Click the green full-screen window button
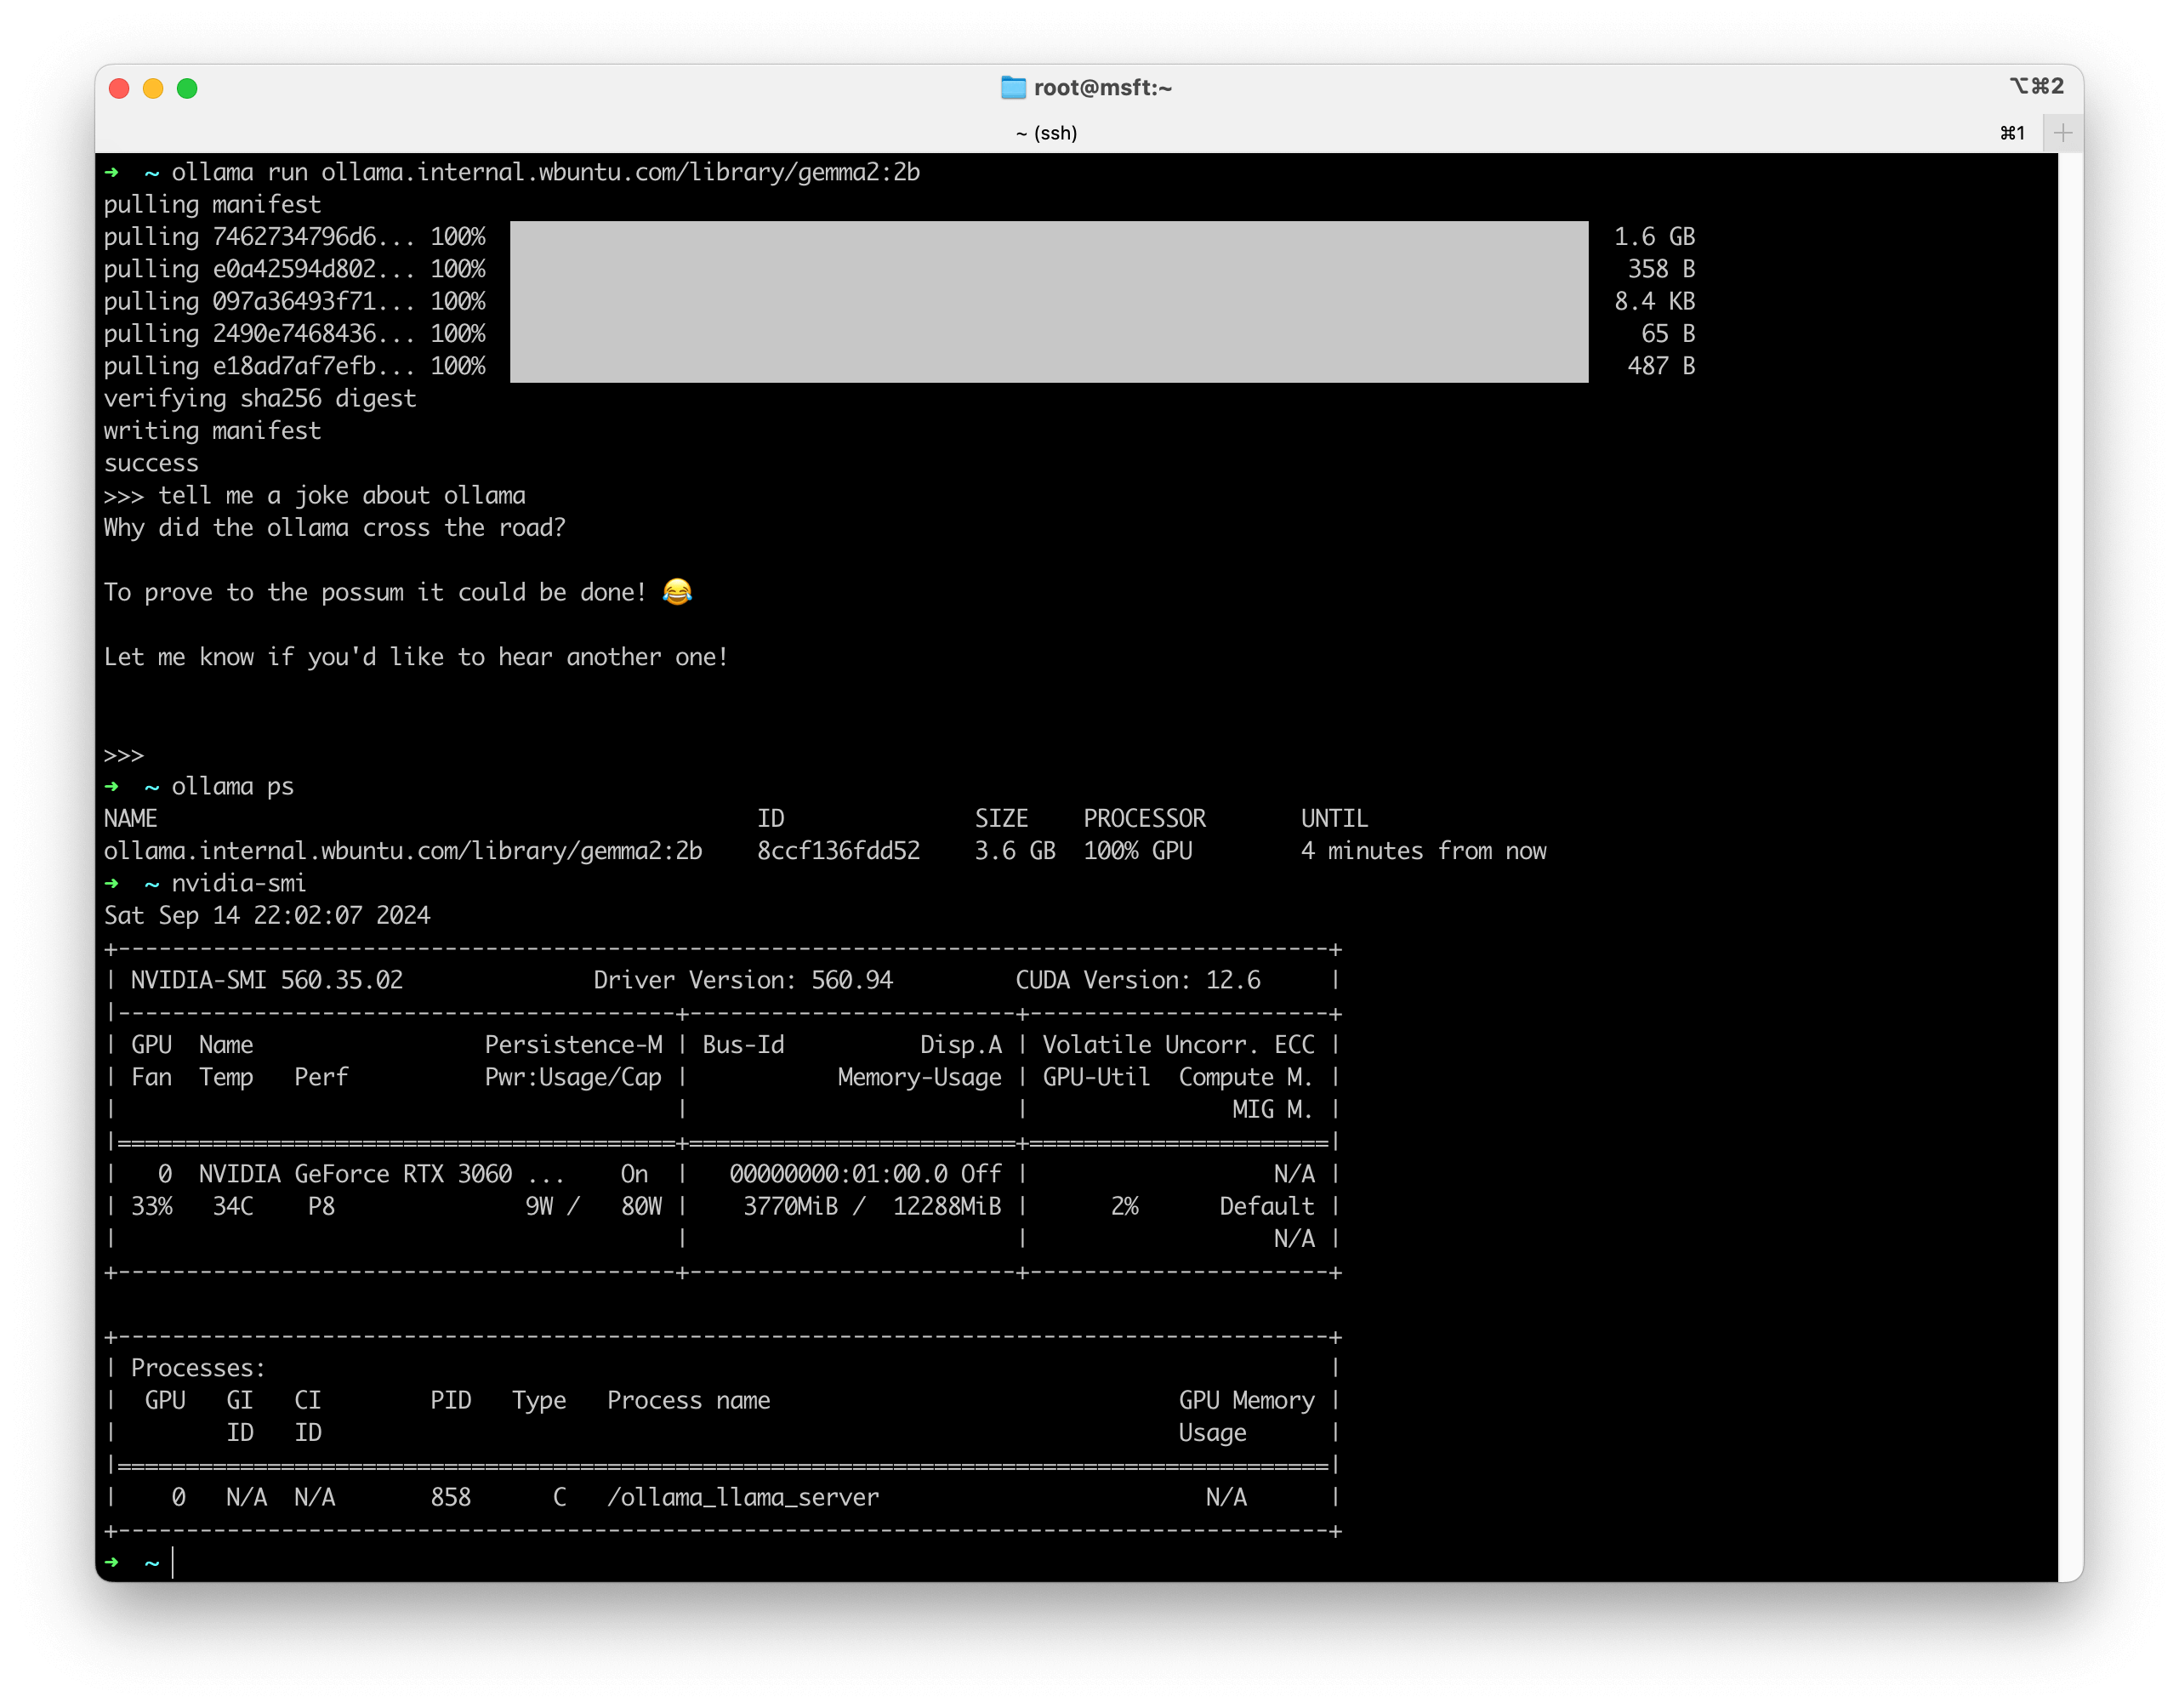Screen dimensions: 2179x1708 tap(187, 88)
